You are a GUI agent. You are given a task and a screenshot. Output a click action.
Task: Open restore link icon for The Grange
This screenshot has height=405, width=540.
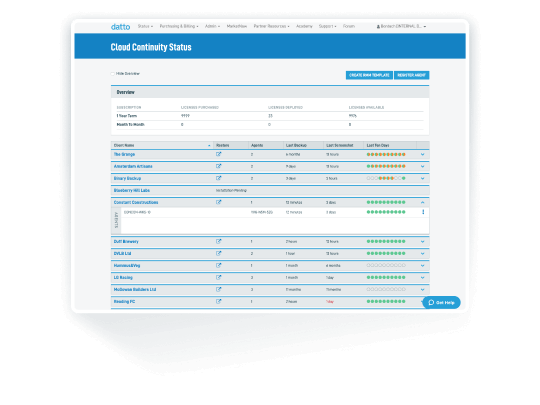coord(218,154)
